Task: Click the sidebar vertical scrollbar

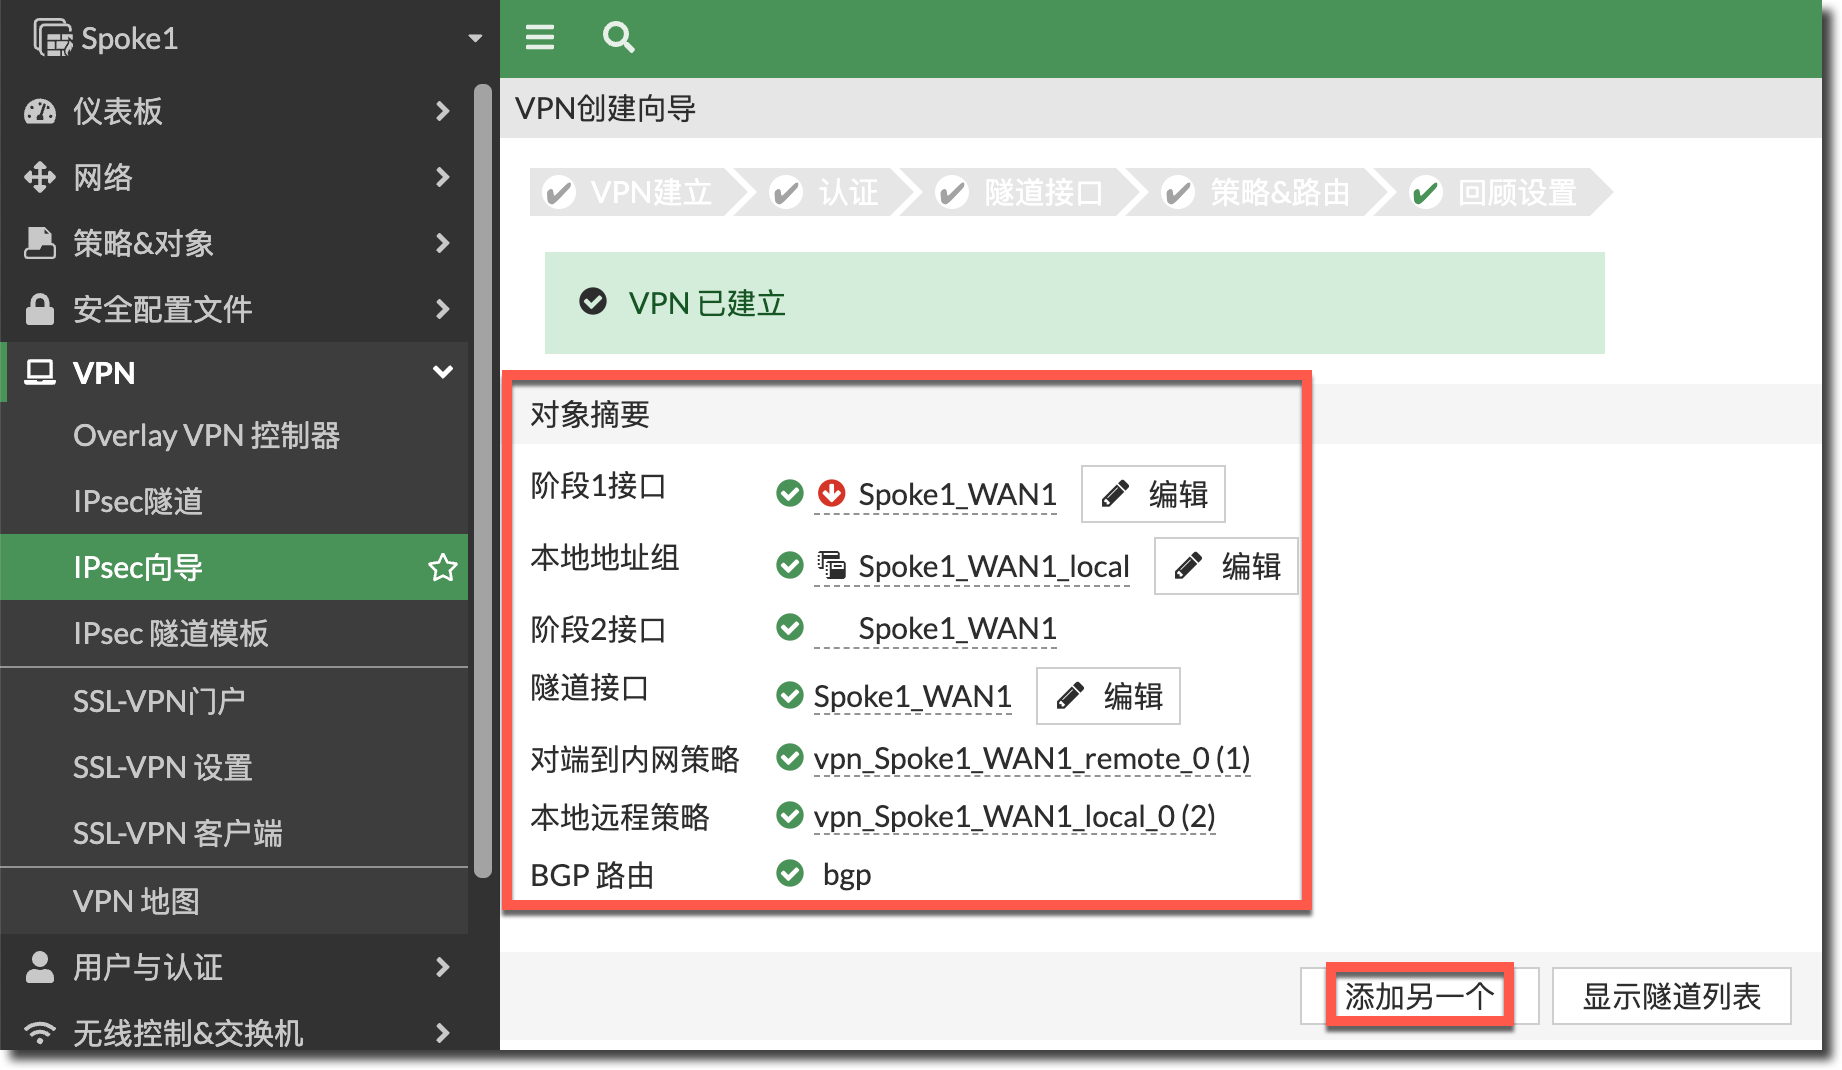Action: [x=483, y=480]
